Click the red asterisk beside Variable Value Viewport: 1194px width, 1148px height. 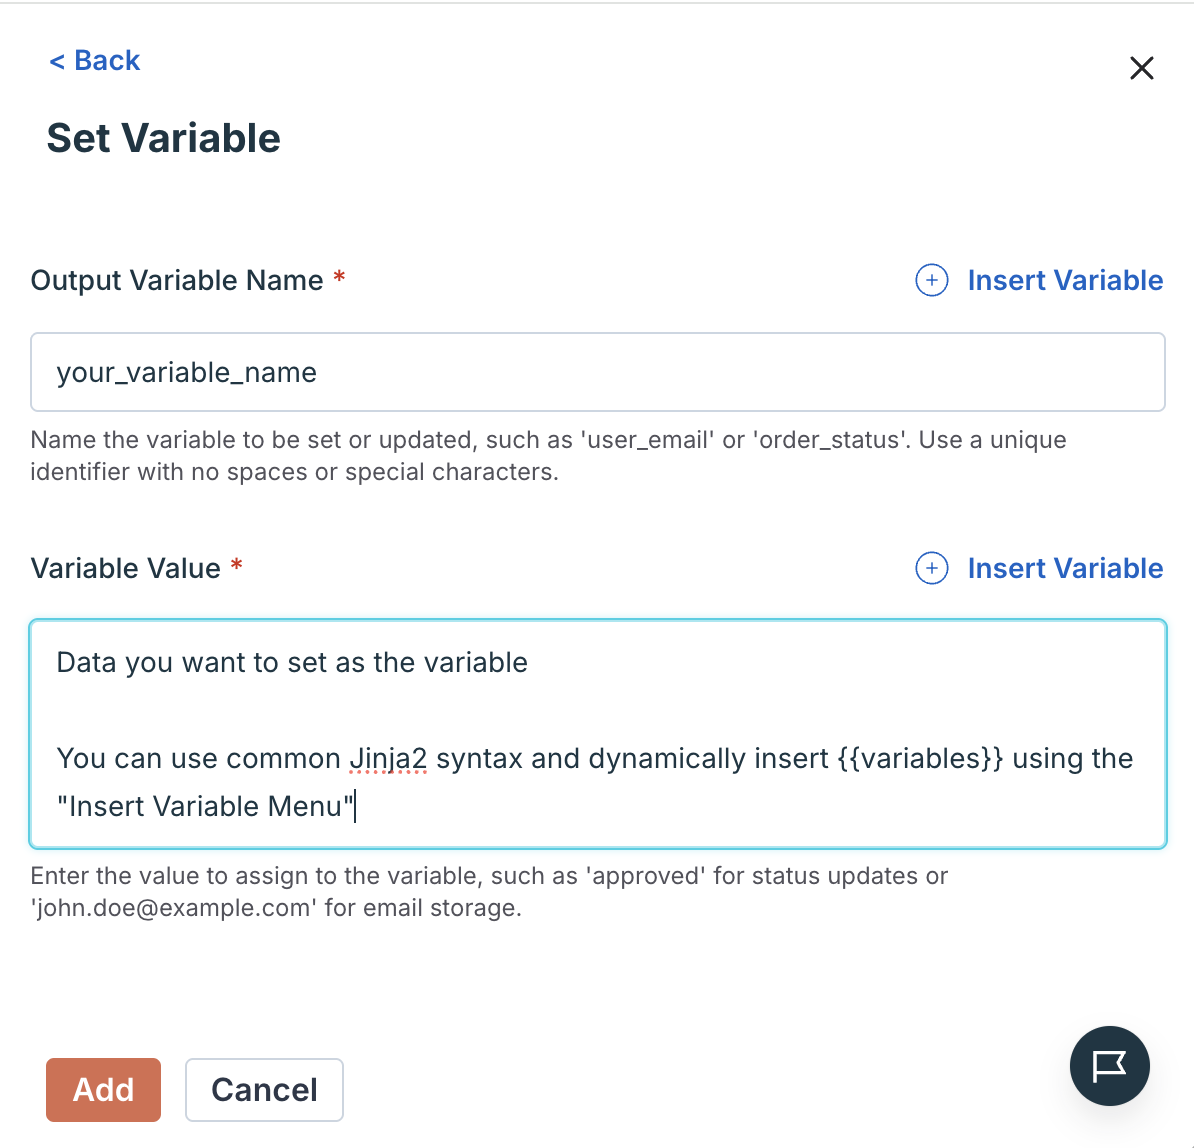pos(236,568)
